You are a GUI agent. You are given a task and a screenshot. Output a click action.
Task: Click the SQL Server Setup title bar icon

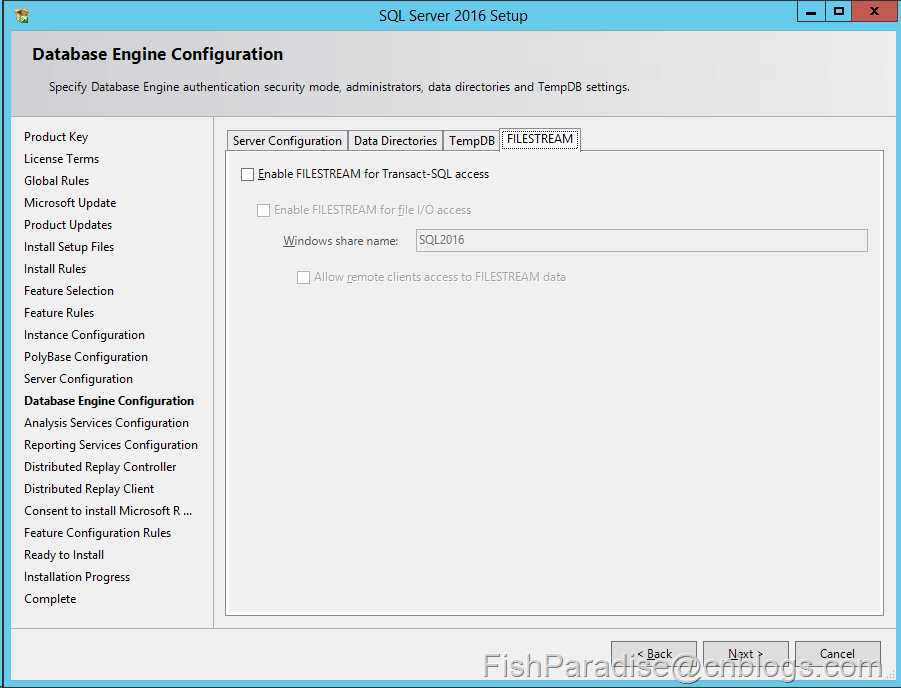point(22,16)
